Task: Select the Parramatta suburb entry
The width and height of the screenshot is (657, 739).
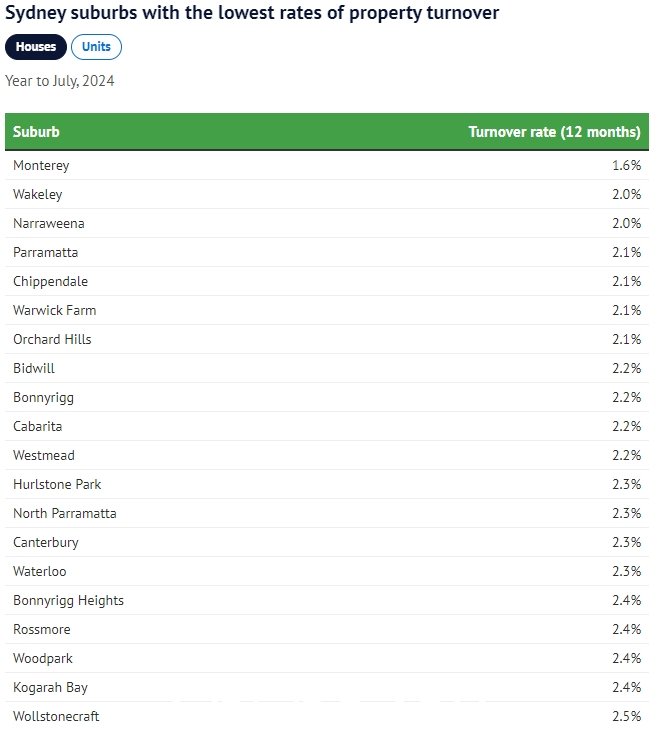Action: 46,252
